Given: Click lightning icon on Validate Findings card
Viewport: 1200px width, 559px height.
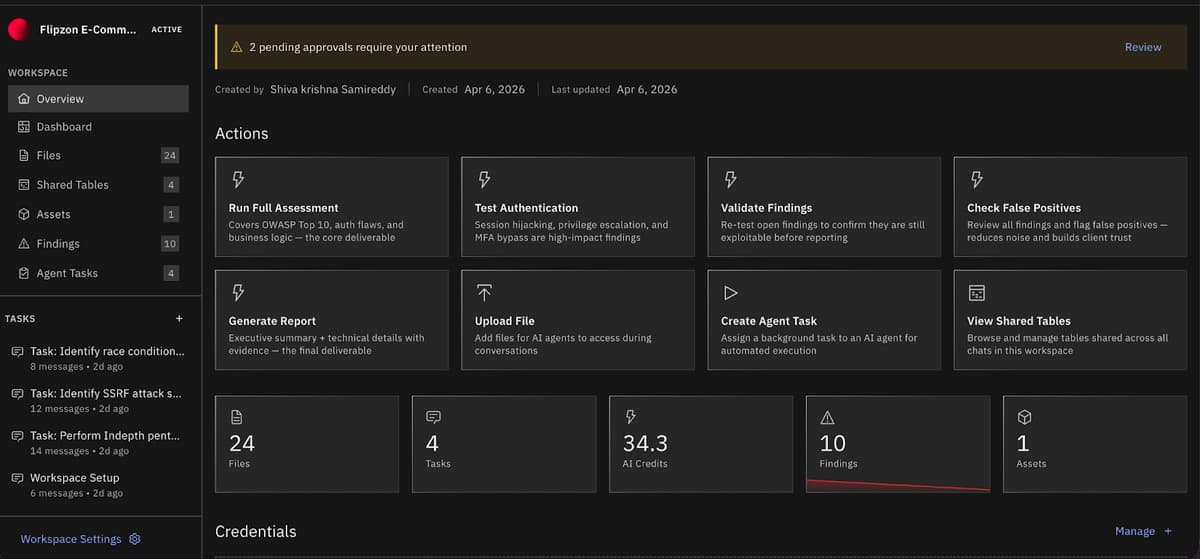Looking at the screenshot, I should coord(730,179).
